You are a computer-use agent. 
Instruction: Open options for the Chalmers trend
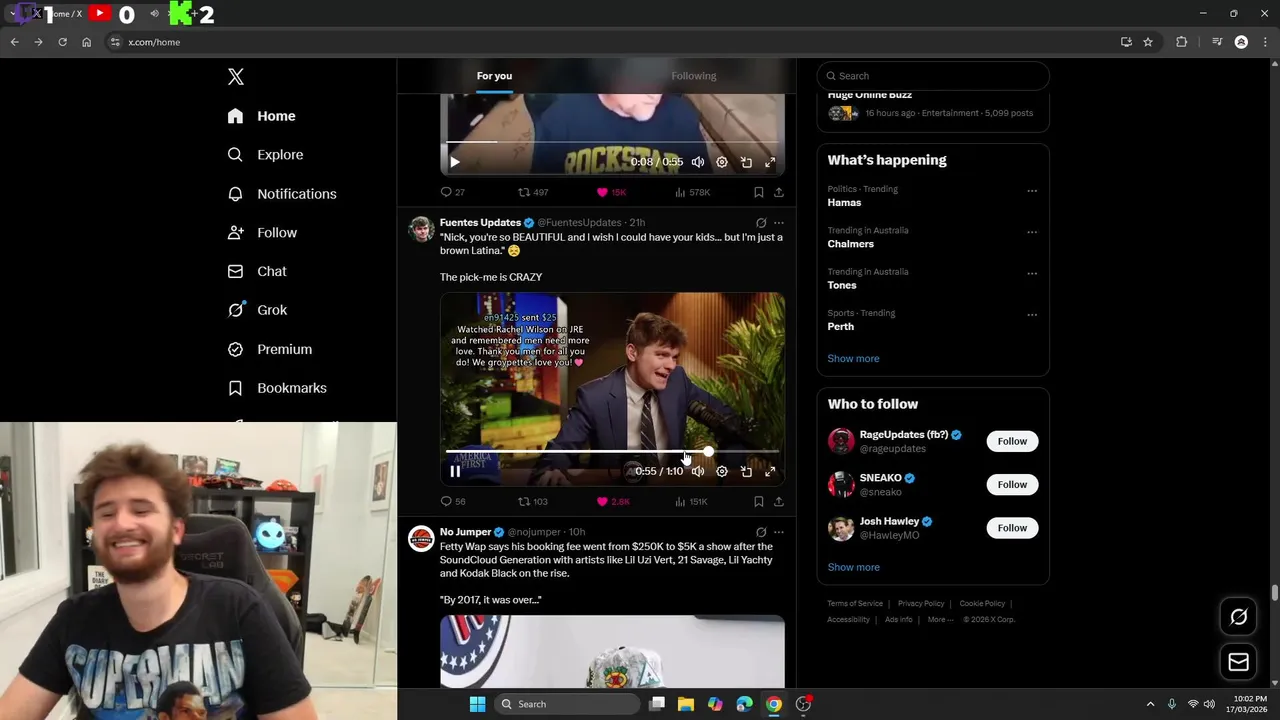pyautogui.click(x=1032, y=232)
